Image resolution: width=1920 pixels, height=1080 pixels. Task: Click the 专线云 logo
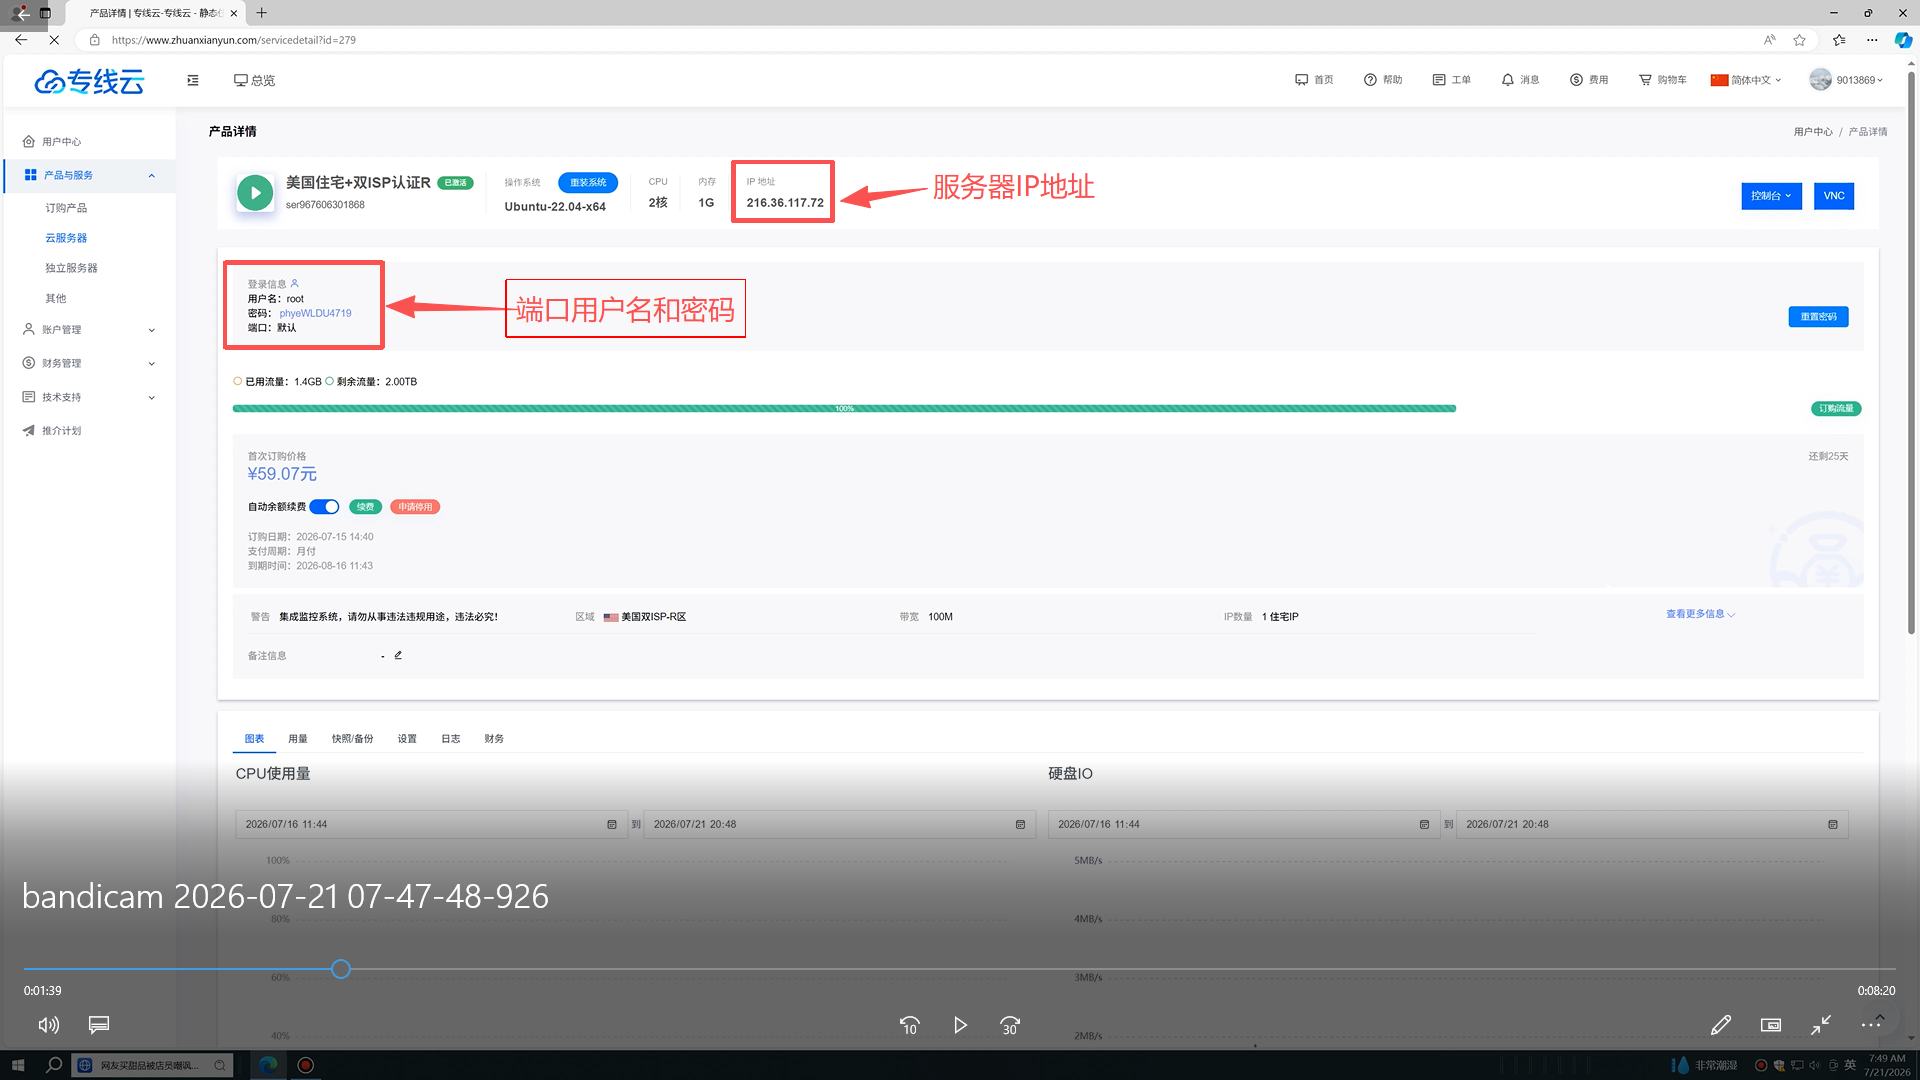(90, 81)
